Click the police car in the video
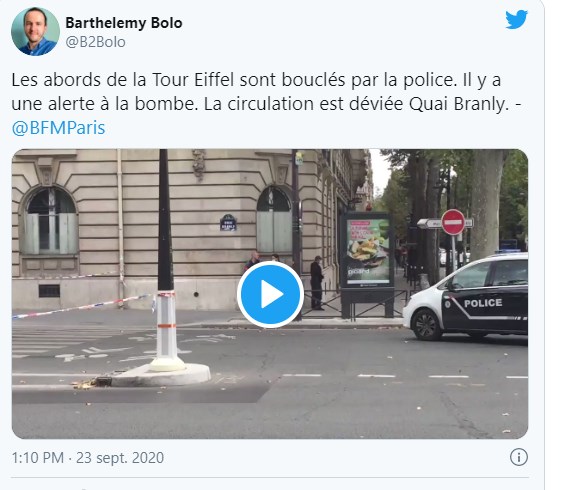This screenshot has height=490, width=564. (x=465, y=297)
